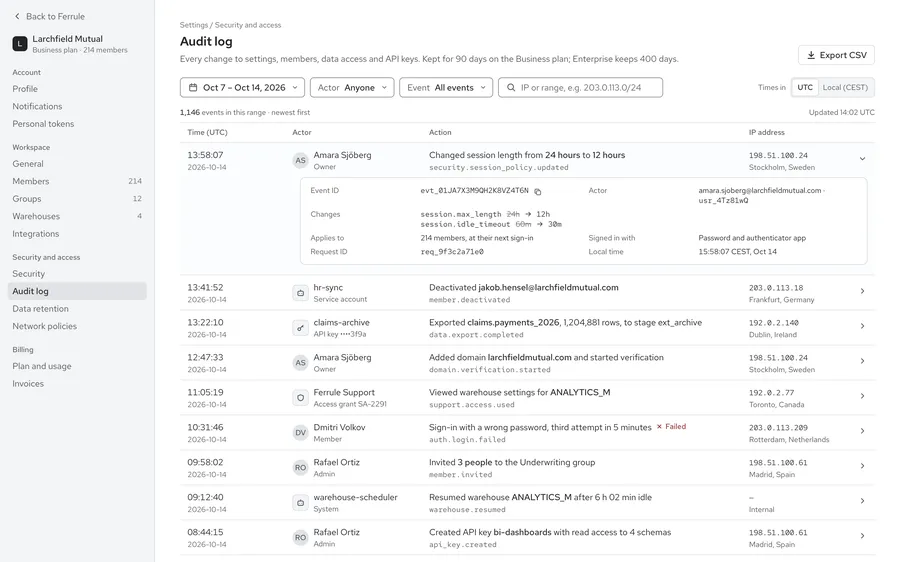Image resolution: width=900 pixels, height=562 pixels.
Task: Open Profile in the sidebar
Action: click(77, 89)
